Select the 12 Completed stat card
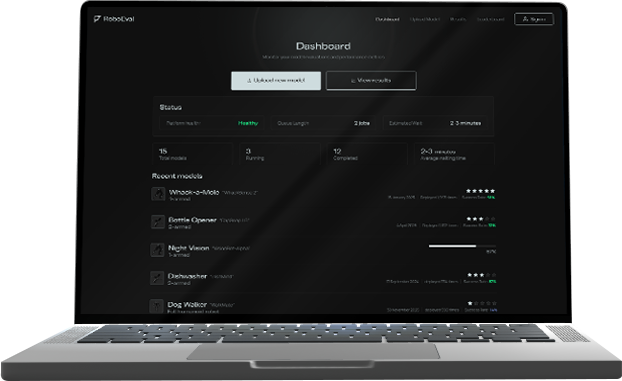This screenshot has width=622, height=381. click(x=367, y=154)
